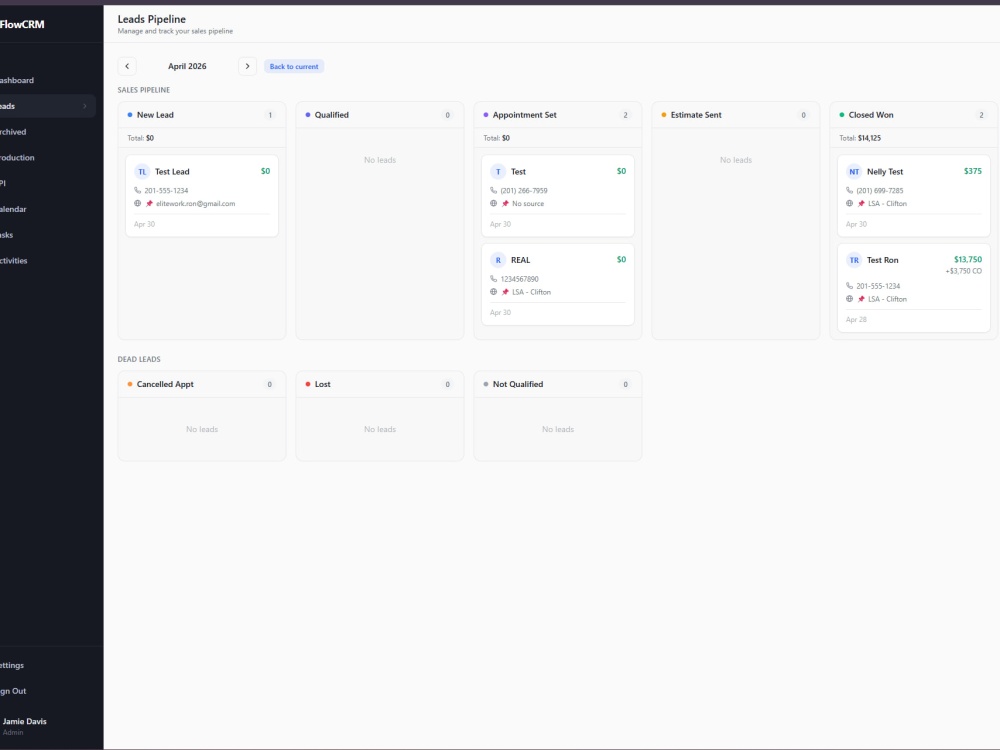1000x750 pixels.
Task: Click the April 2026 month label
Action: 187,66
